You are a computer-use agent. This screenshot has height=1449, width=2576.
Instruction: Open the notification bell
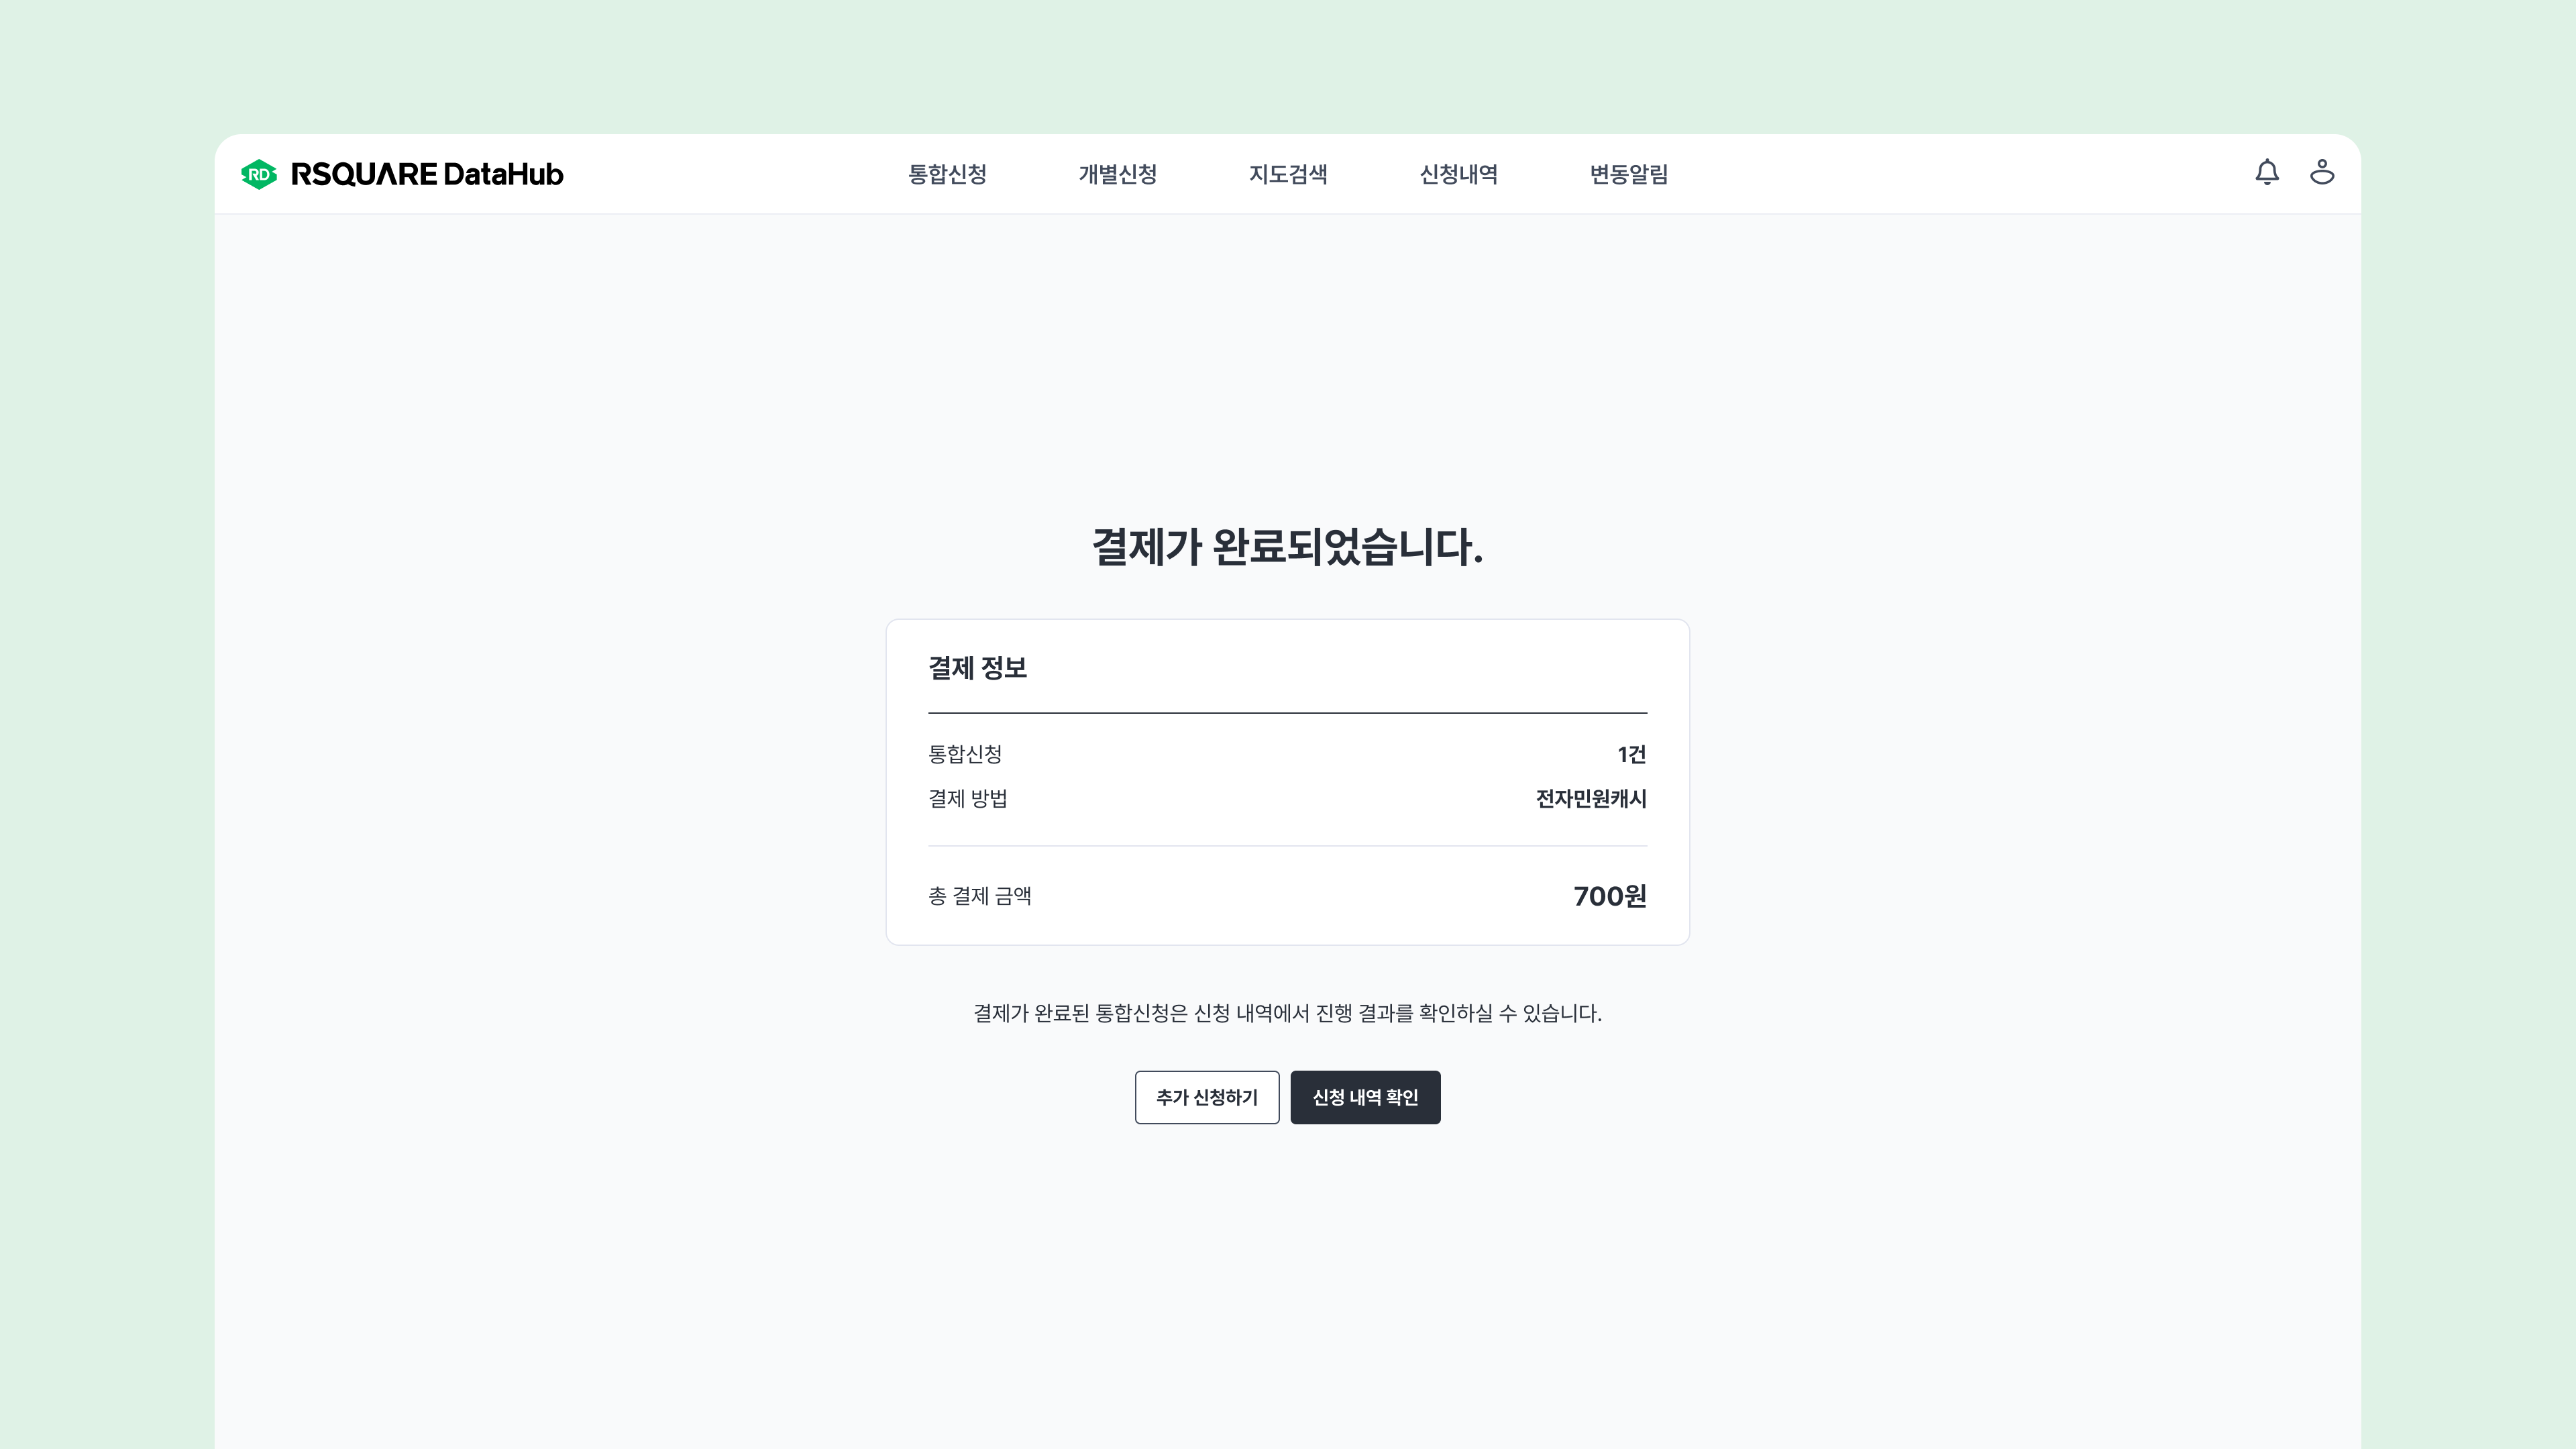pos(2267,173)
